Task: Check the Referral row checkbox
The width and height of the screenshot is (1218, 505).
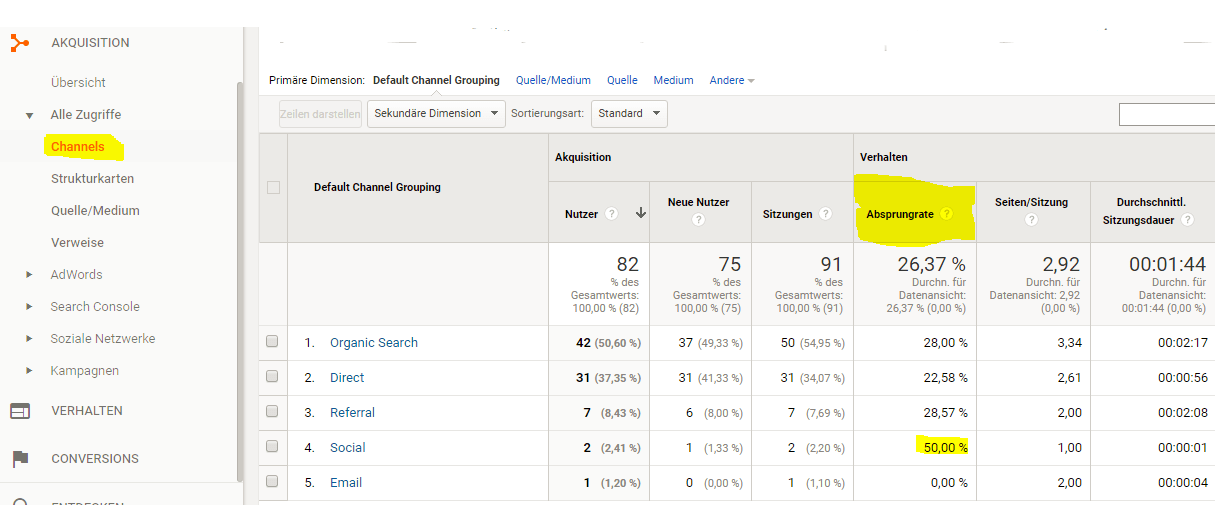Action: 272,412
